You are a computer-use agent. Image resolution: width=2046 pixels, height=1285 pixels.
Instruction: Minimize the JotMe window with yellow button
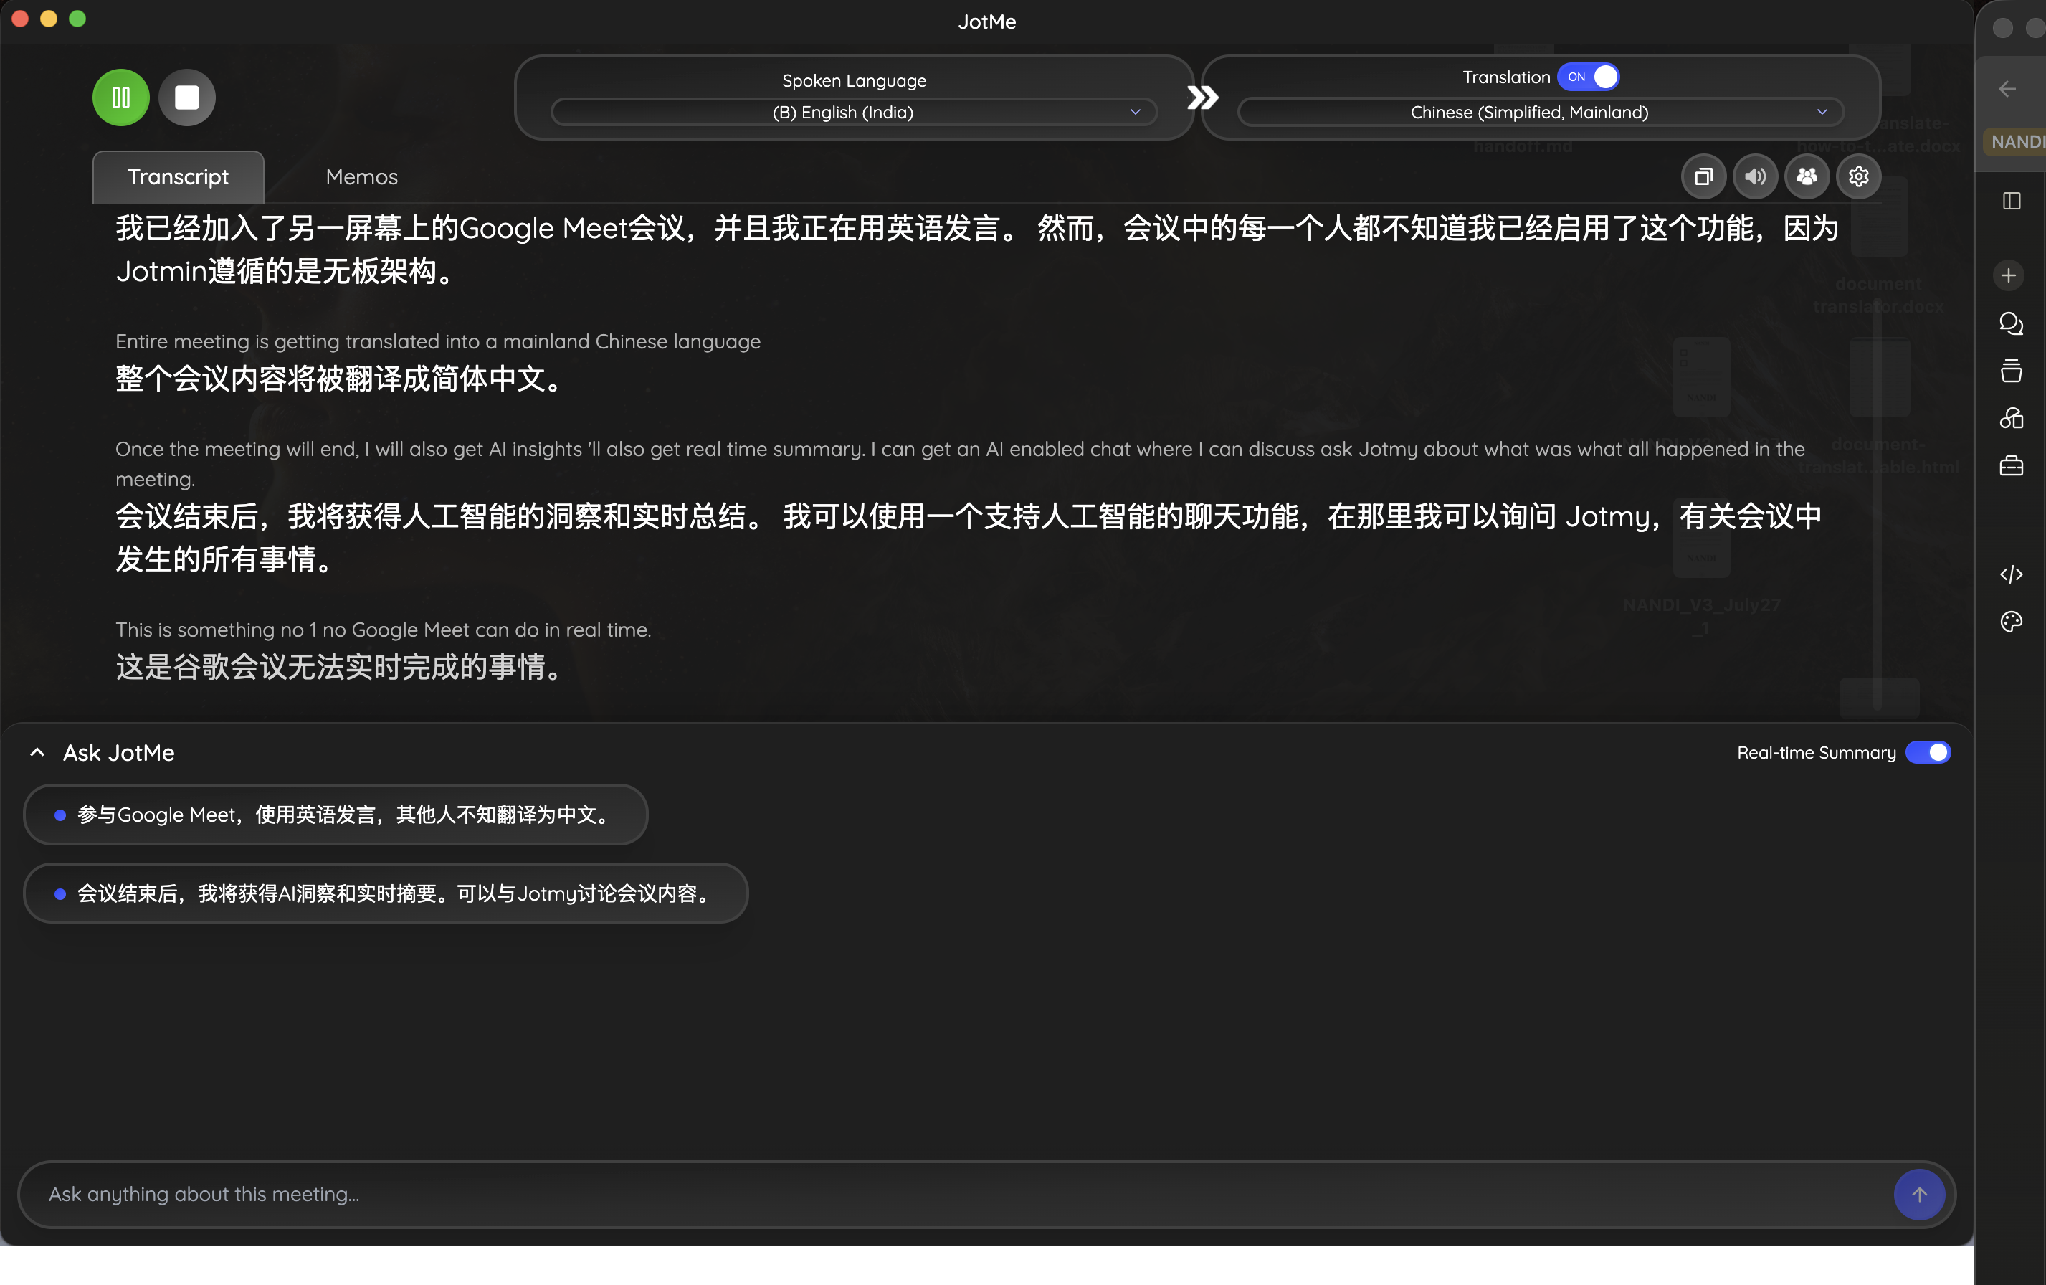48,19
